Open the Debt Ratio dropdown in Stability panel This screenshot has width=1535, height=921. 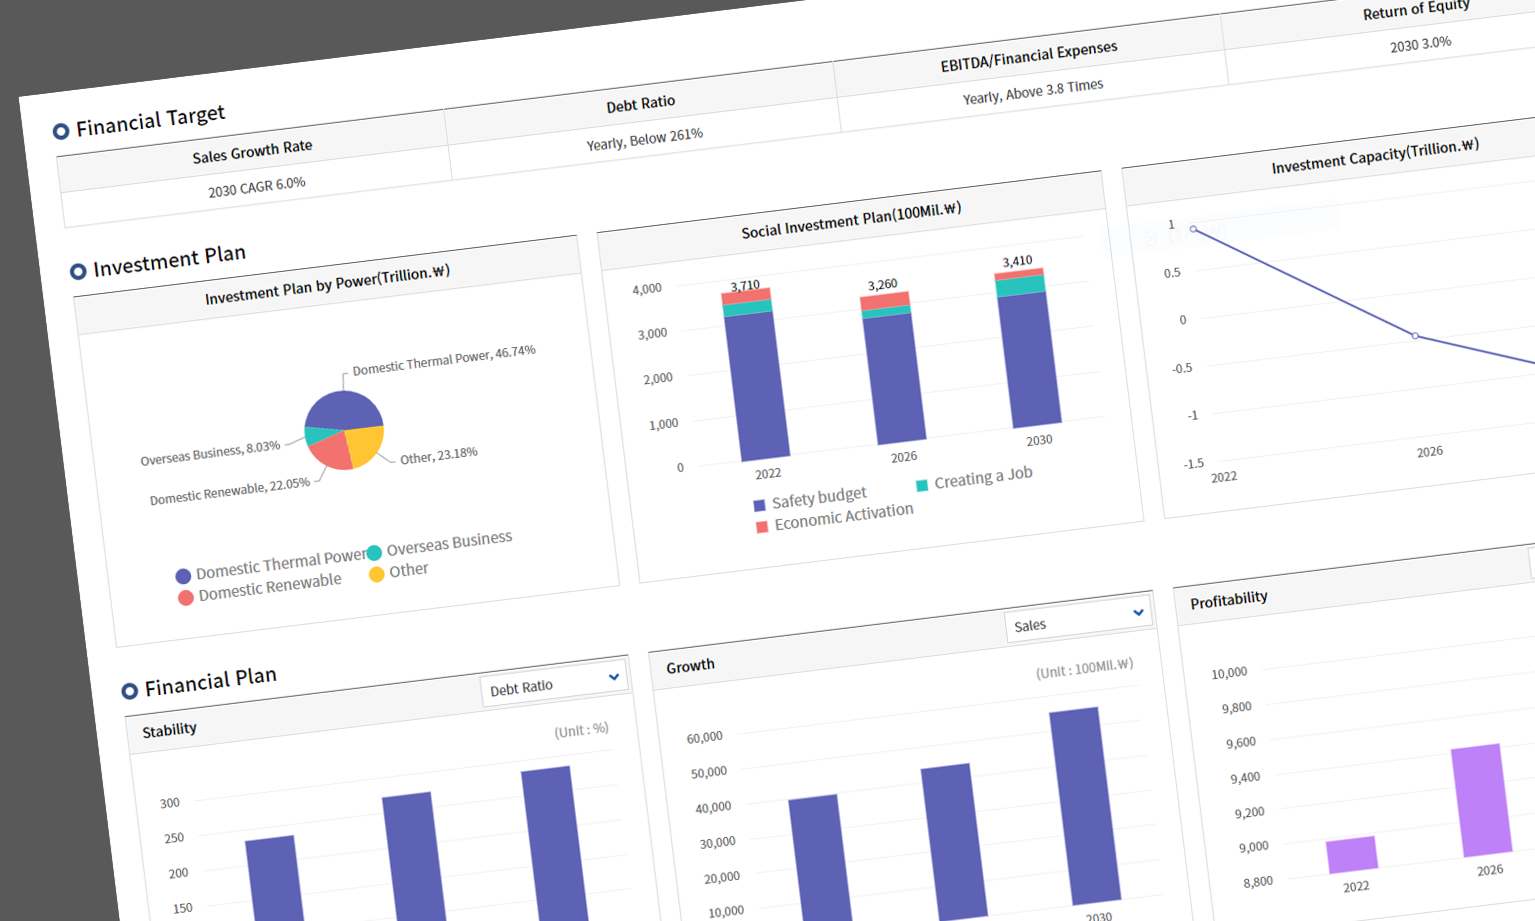554,683
